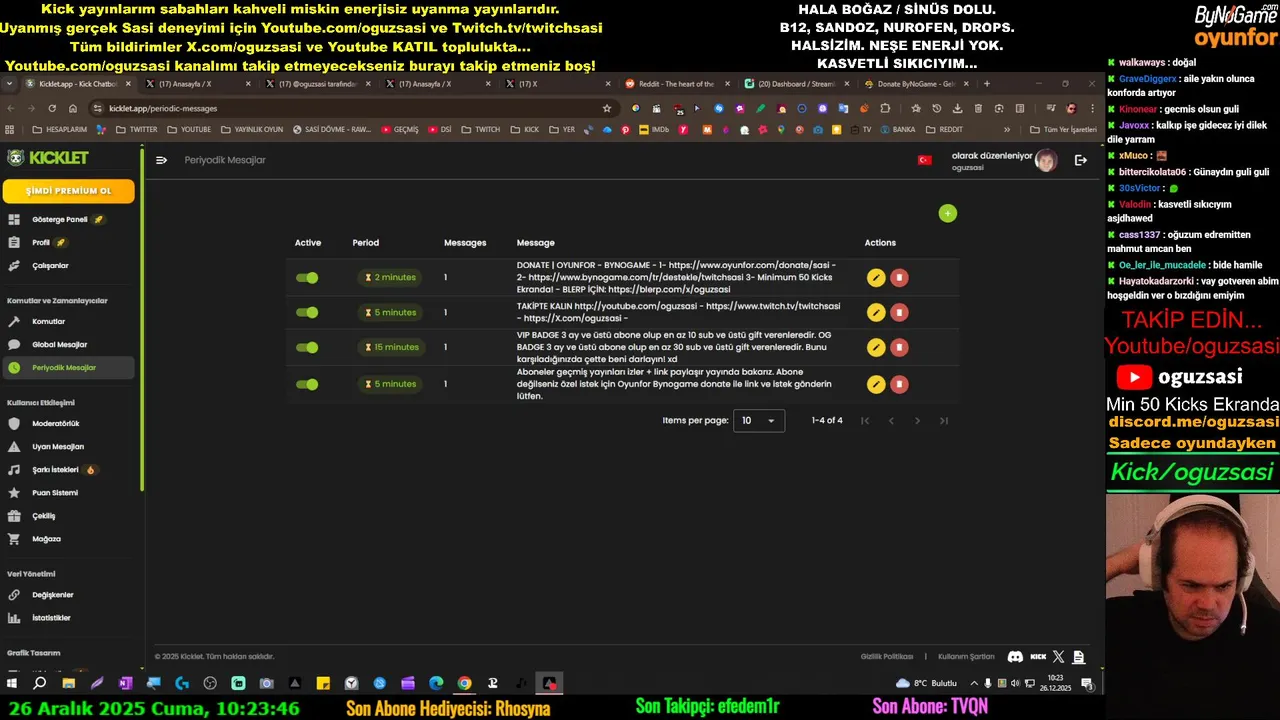Open the Discord link in footer
This screenshot has width=1280, height=720.
tap(1015, 657)
